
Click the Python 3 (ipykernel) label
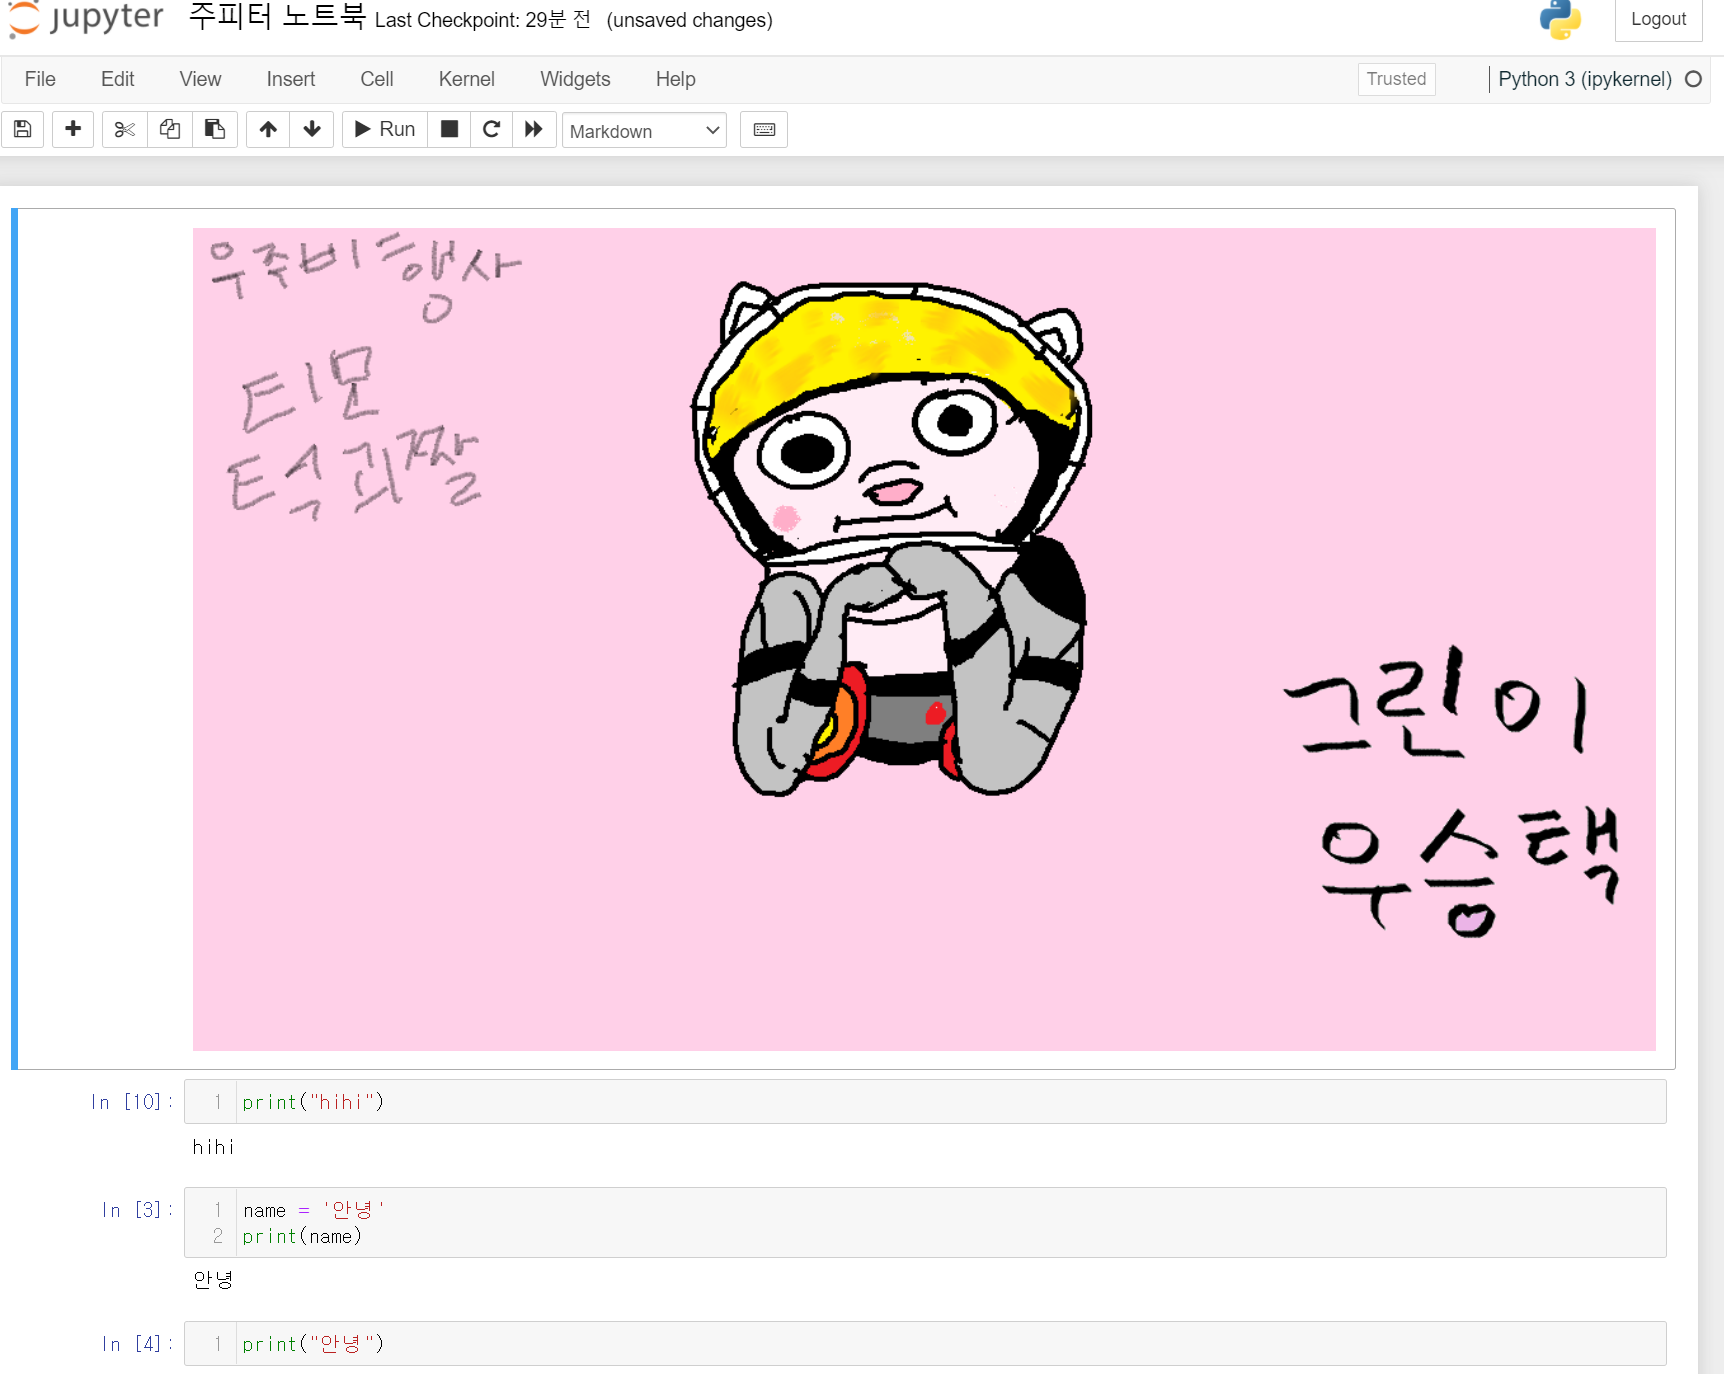click(1585, 79)
